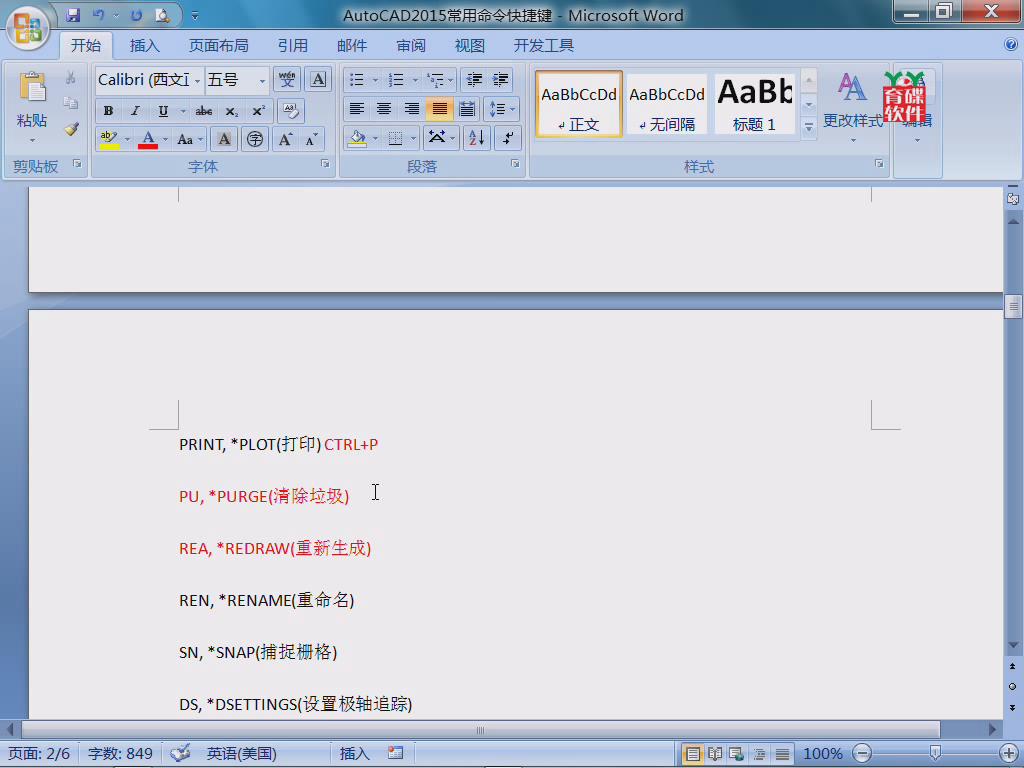Click the sort A-Z icon
The height and width of the screenshot is (768, 1024).
tap(477, 138)
